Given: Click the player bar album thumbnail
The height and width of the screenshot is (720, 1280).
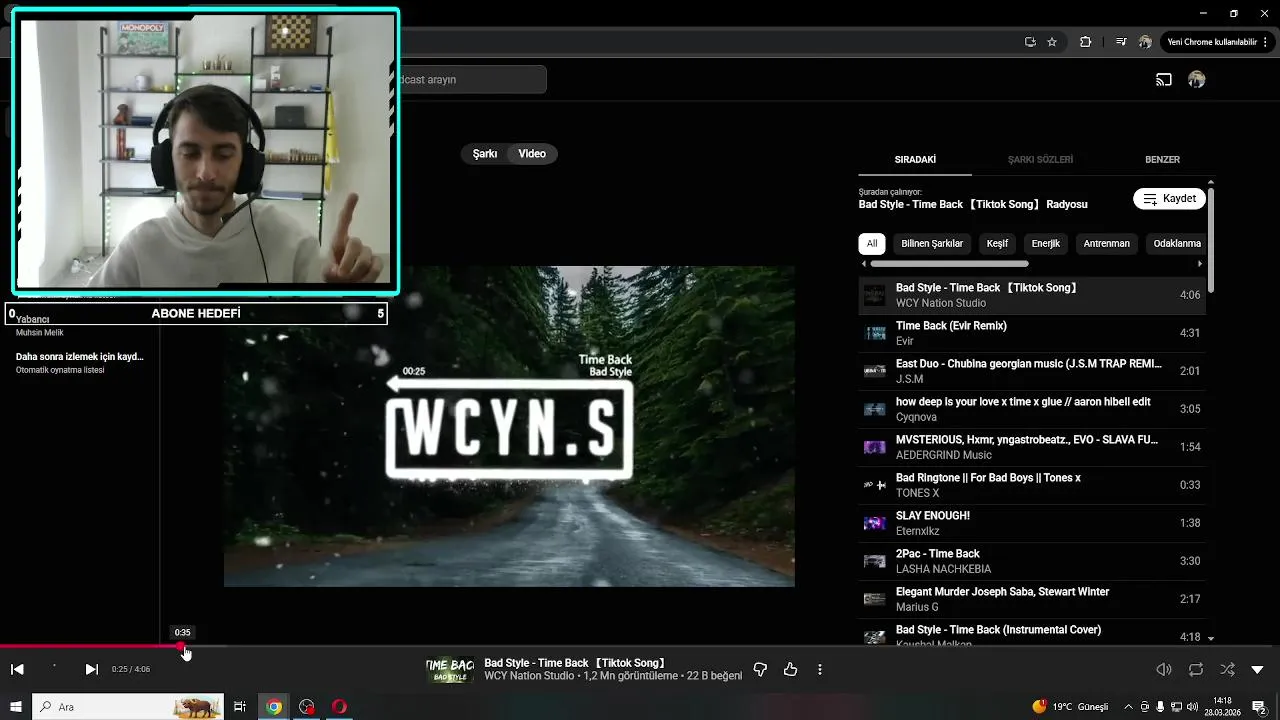Looking at the screenshot, I should point(450,669).
